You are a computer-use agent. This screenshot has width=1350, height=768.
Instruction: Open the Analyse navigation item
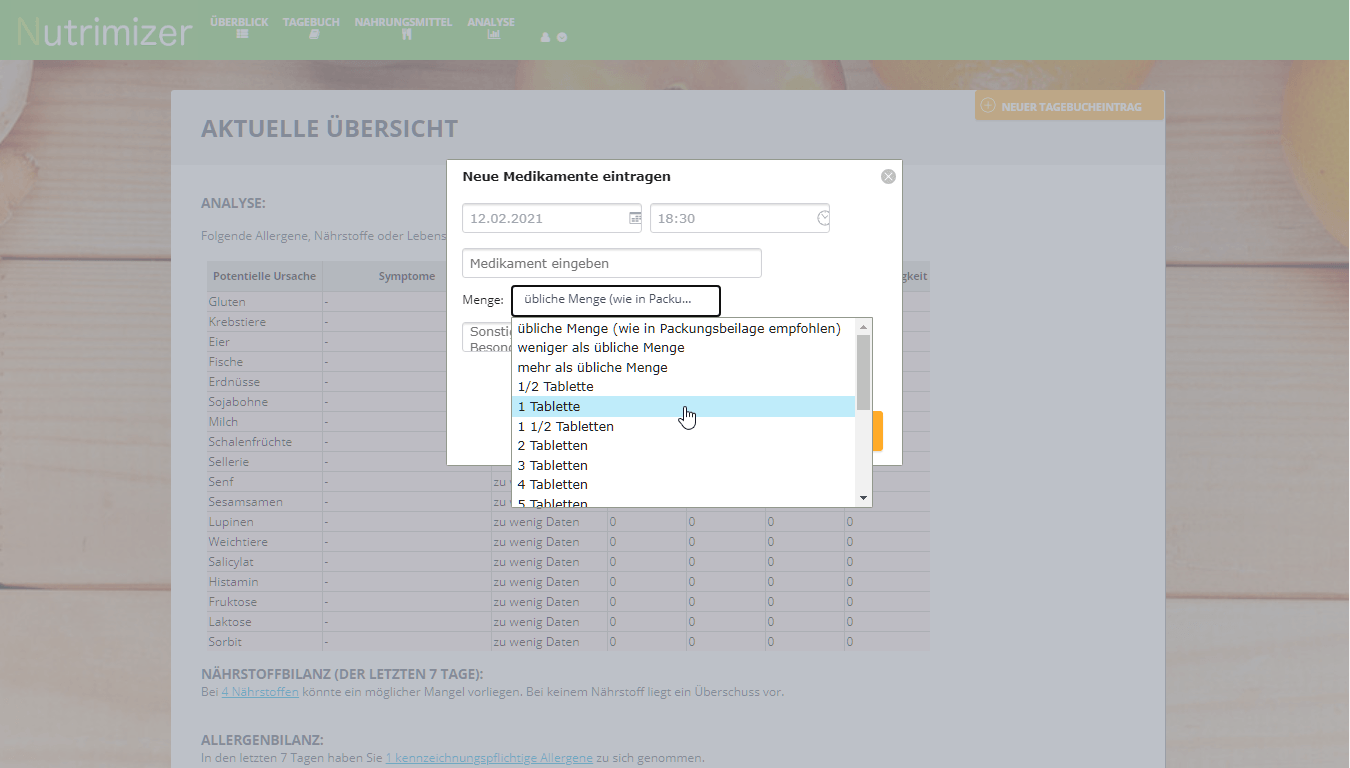[x=491, y=27]
